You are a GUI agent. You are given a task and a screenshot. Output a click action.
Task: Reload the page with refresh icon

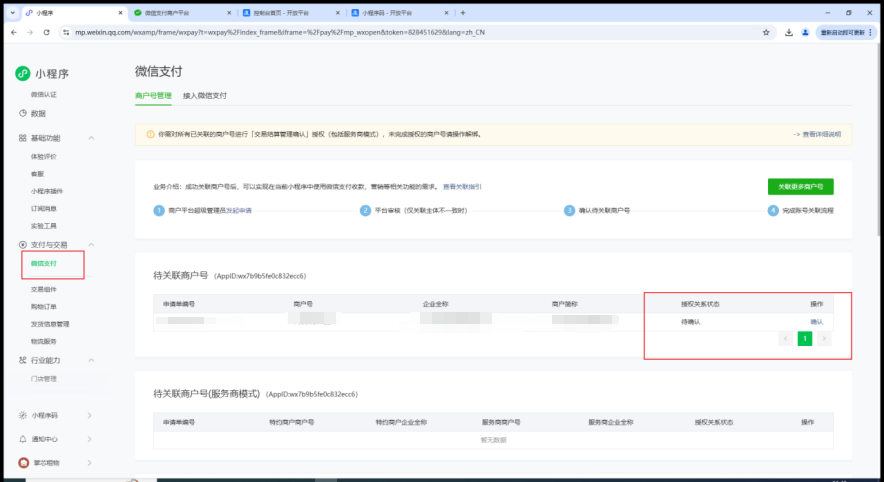[x=47, y=33]
